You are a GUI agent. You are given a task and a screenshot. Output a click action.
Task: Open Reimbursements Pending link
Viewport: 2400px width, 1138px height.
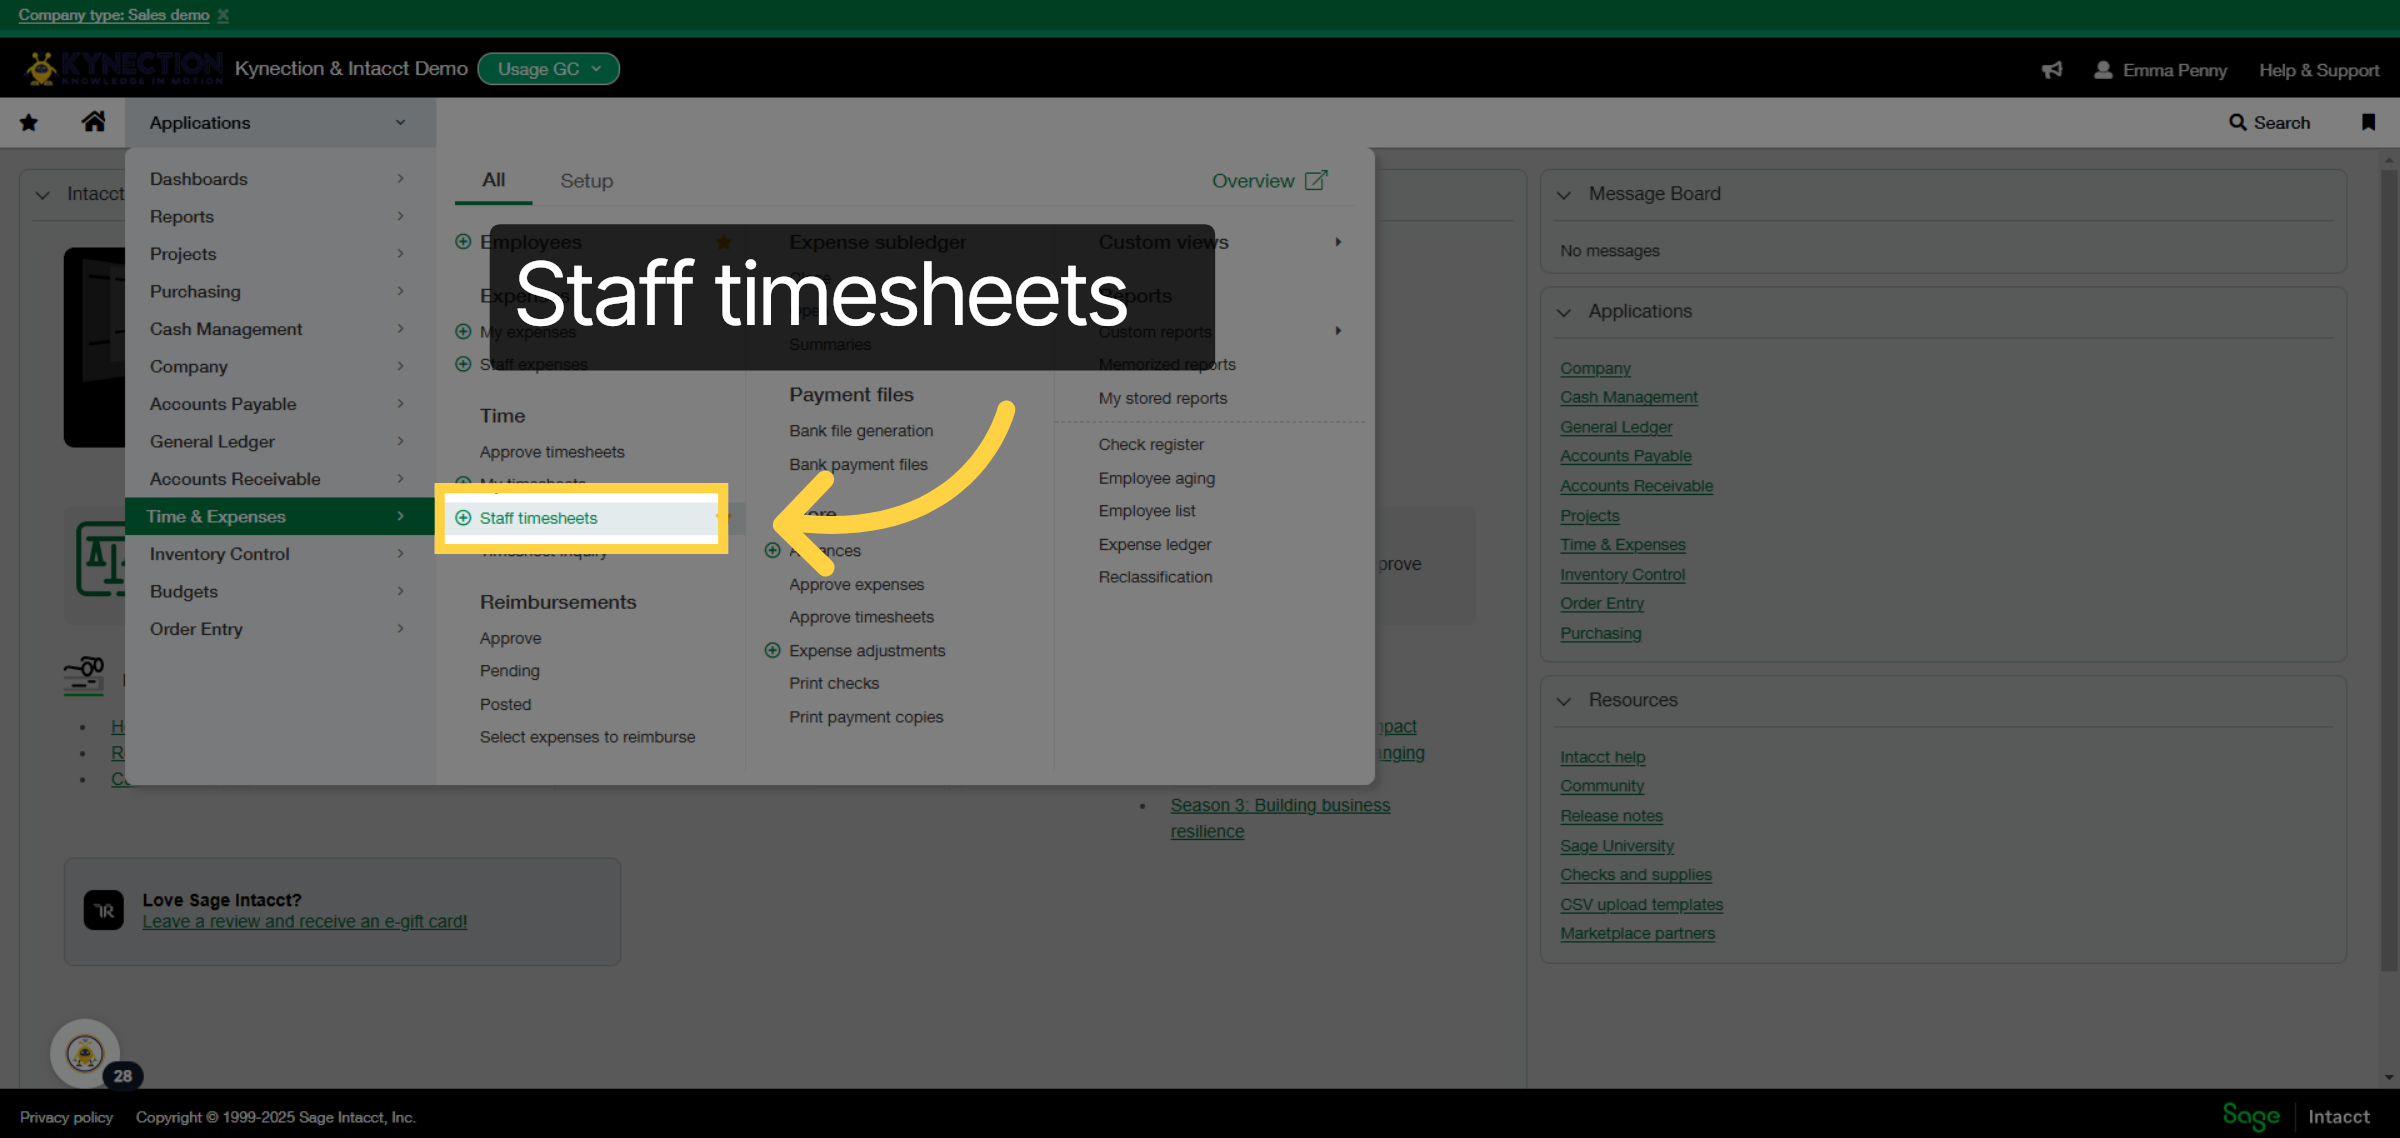pos(509,671)
